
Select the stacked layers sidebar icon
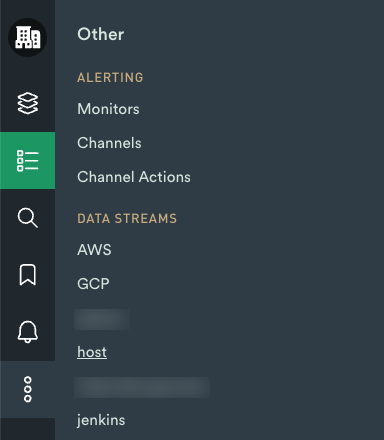coord(28,103)
